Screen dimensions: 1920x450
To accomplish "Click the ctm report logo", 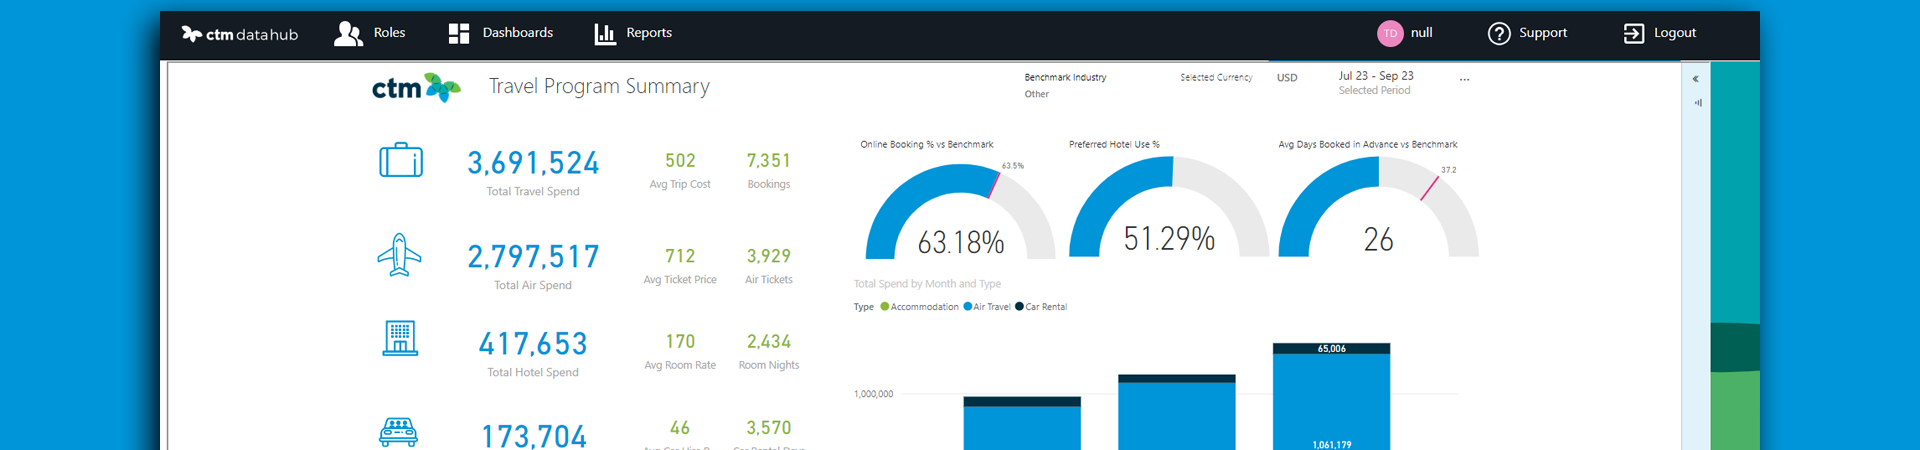I will pos(416,88).
